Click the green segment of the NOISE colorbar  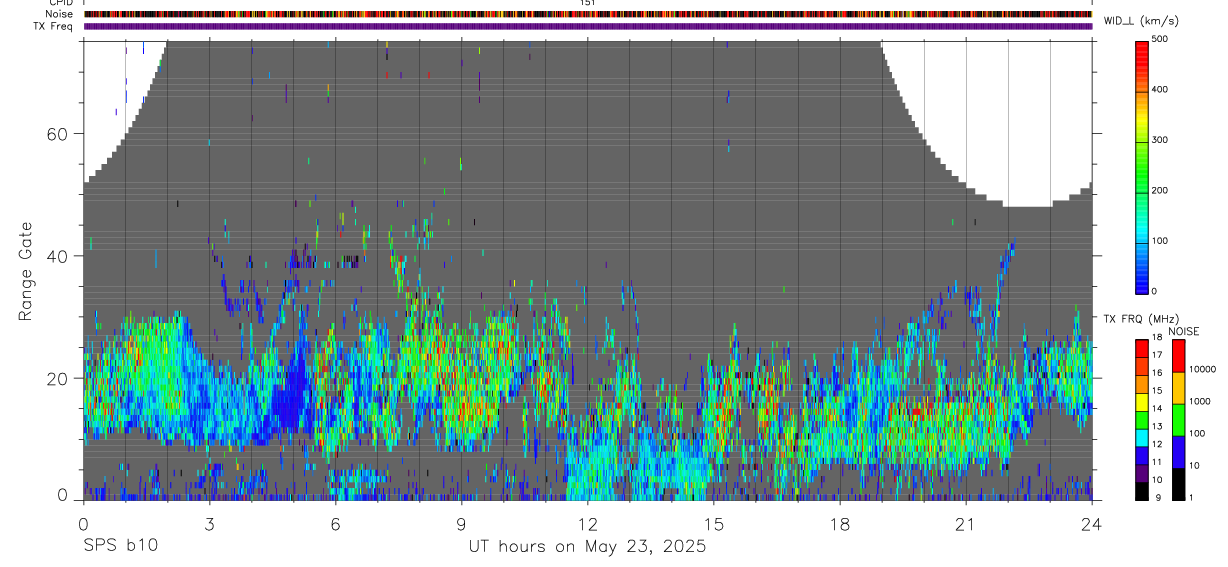tap(1177, 420)
